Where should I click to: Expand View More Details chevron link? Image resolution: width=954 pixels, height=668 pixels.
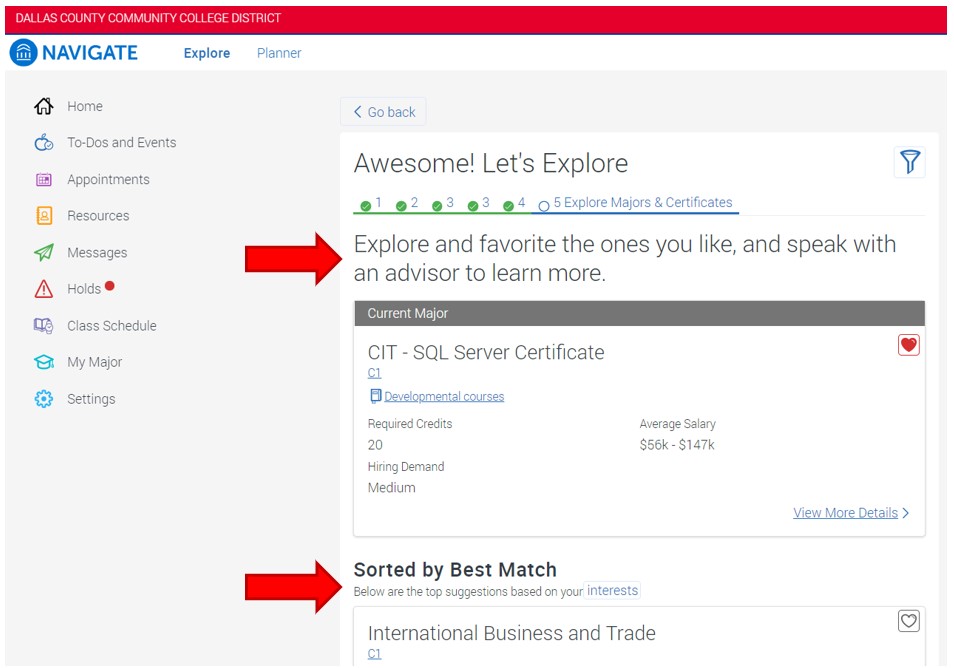pos(850,513)
